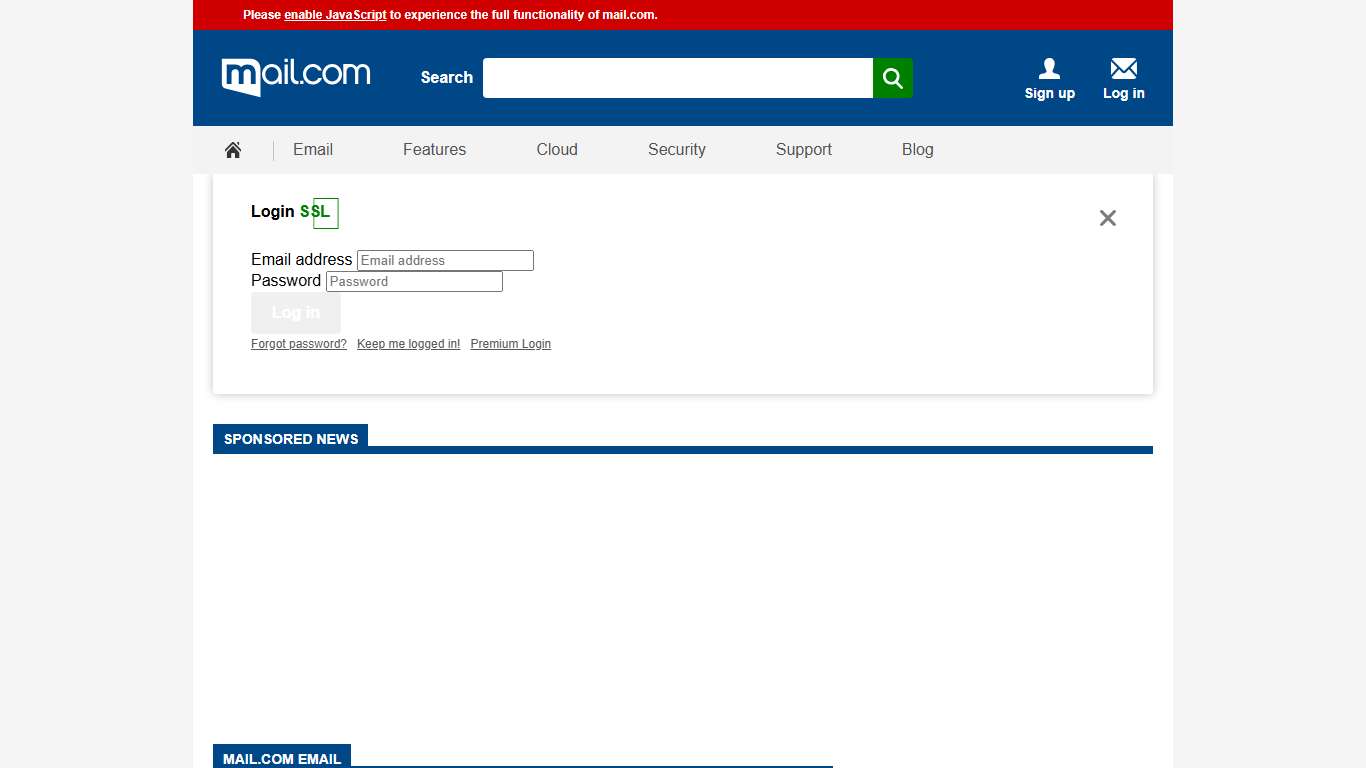Viewport: 1366px width, 768px height.
Task: Click inside the Email address input field
Action: (x=444, y=260)
